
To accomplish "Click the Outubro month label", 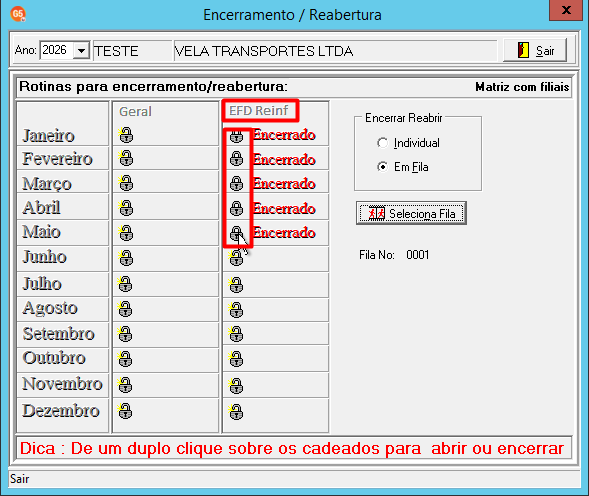I will click(54, 358).
